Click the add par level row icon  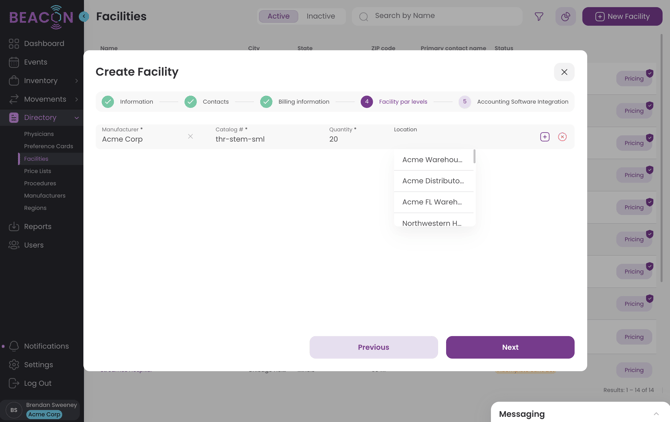coord(545,137)
